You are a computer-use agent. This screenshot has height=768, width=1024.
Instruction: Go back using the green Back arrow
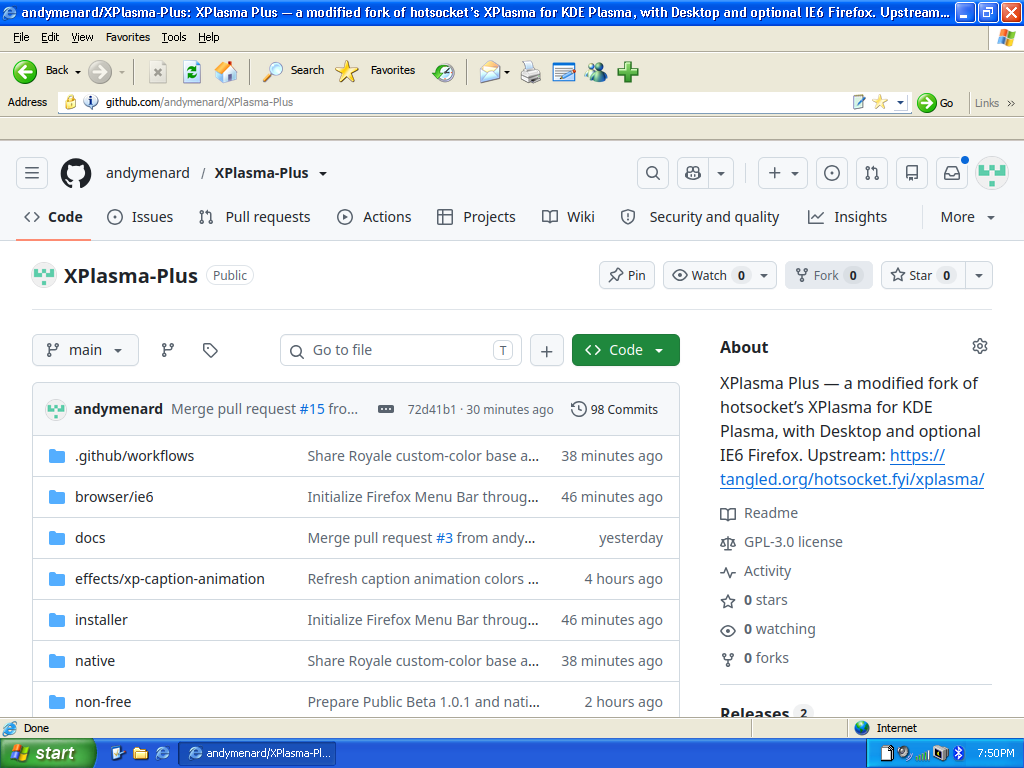[x=25, y=71]
